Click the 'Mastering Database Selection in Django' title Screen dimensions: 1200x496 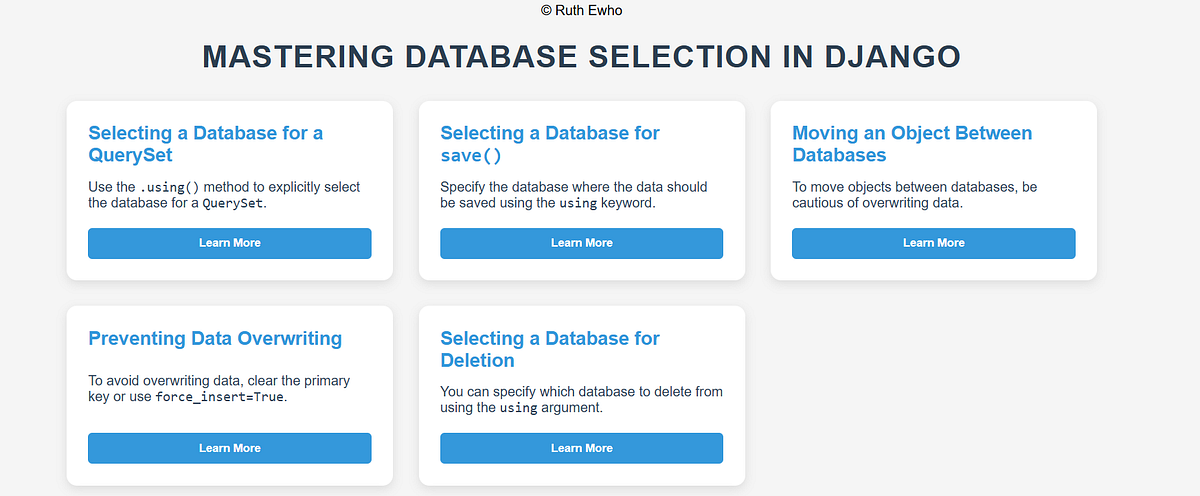point(582,56)
